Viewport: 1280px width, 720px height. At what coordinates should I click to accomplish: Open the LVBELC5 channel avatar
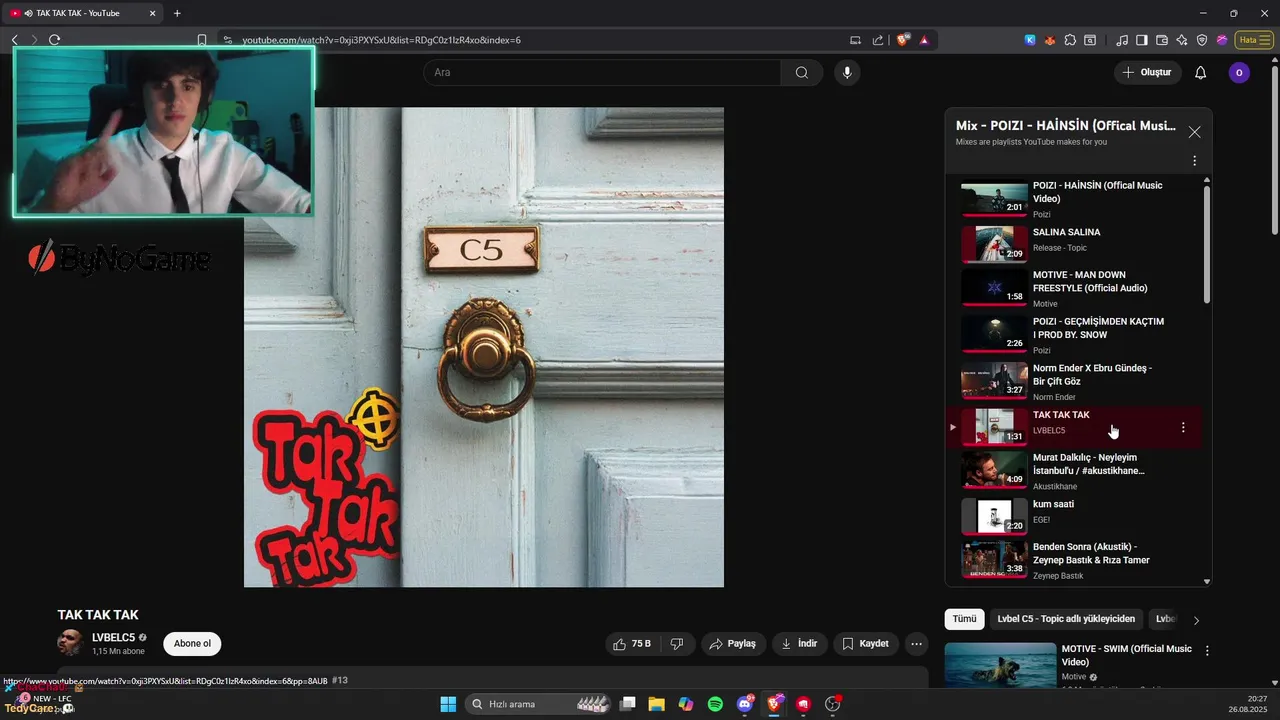(70, 643)
